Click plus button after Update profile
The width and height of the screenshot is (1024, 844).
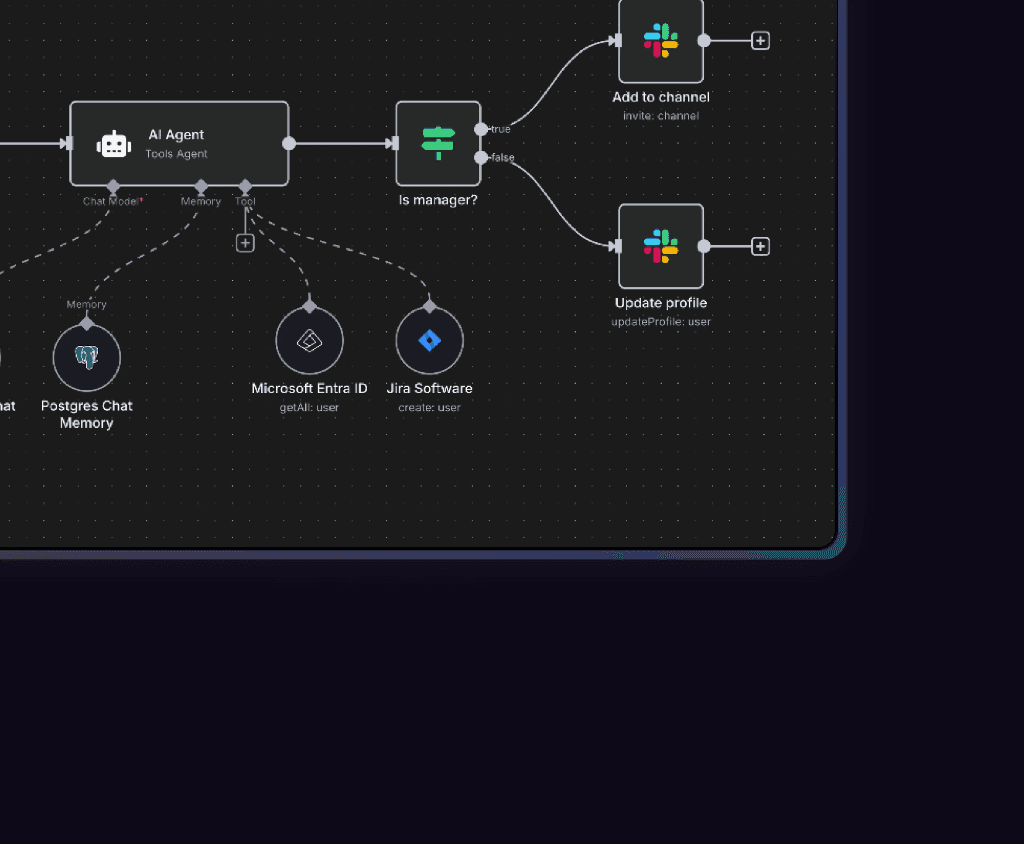point(760,245)
